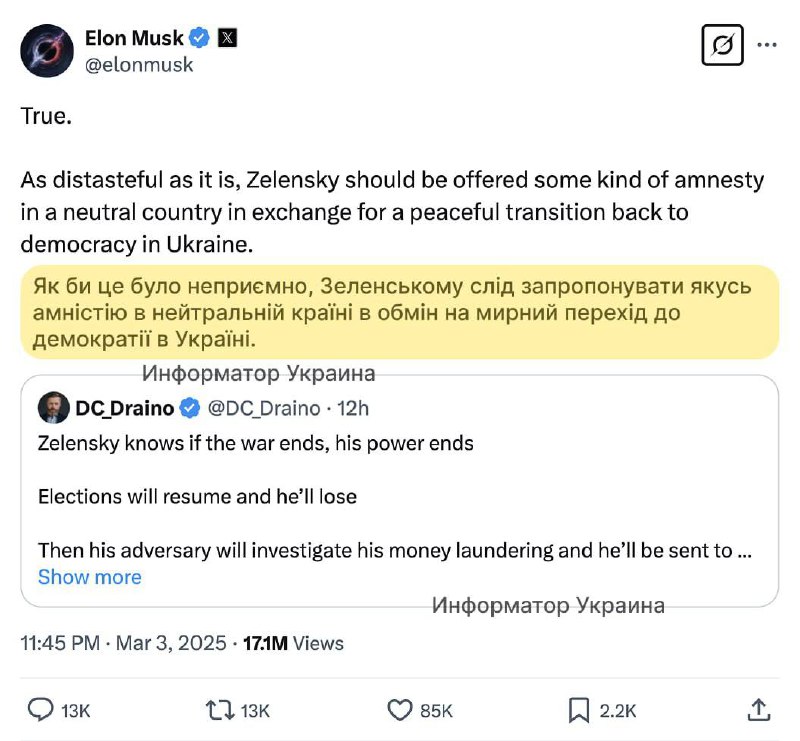
Task: Repost this tweet via retweet icon
Action: click(x=218, y=710)
